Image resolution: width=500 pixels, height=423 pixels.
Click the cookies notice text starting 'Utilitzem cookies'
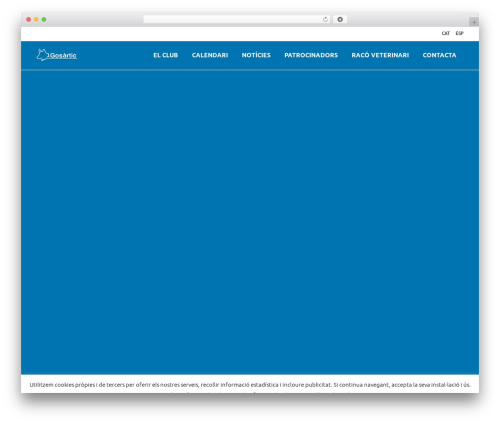click(250, 385)
